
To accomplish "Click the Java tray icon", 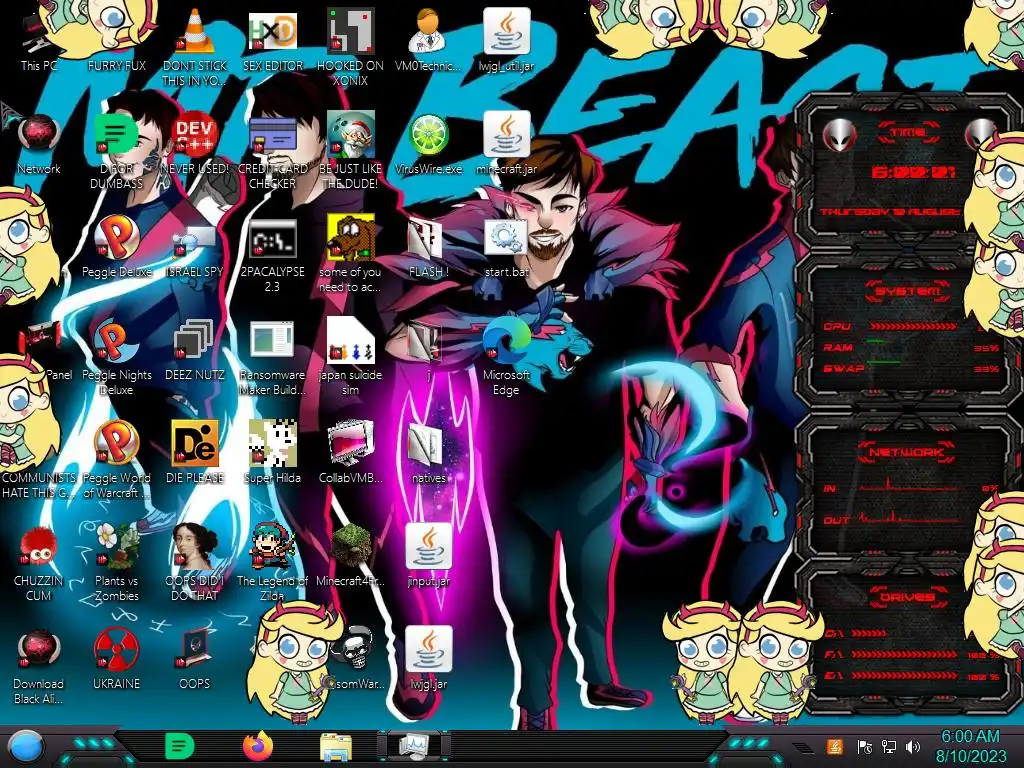I will pyautogui.click(x=835, y=746).
